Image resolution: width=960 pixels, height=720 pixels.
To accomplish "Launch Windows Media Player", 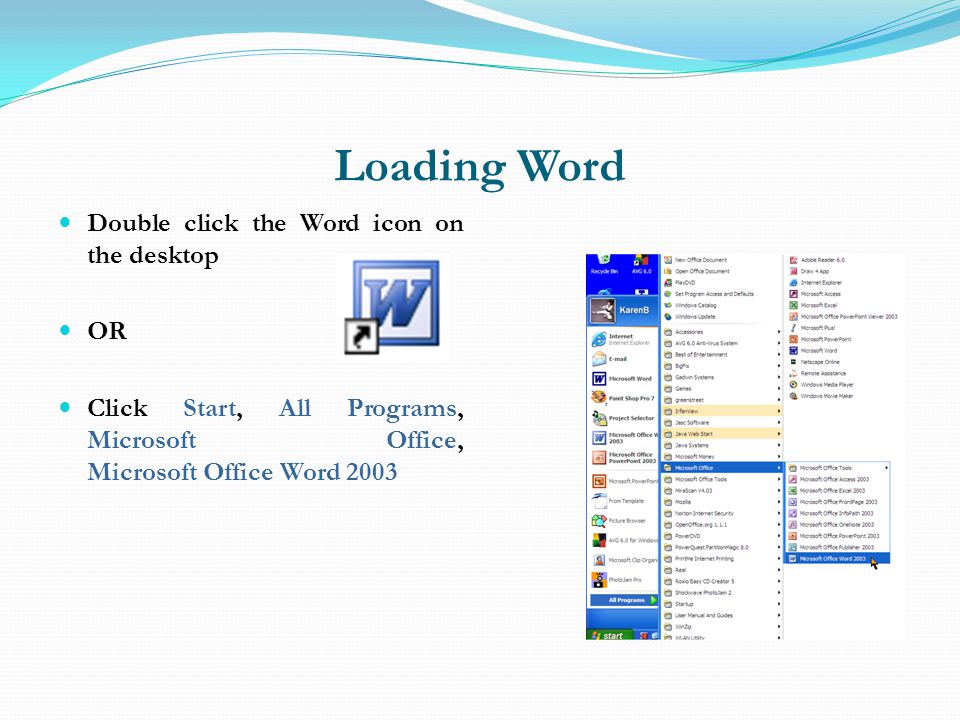I will coord(822,384).
